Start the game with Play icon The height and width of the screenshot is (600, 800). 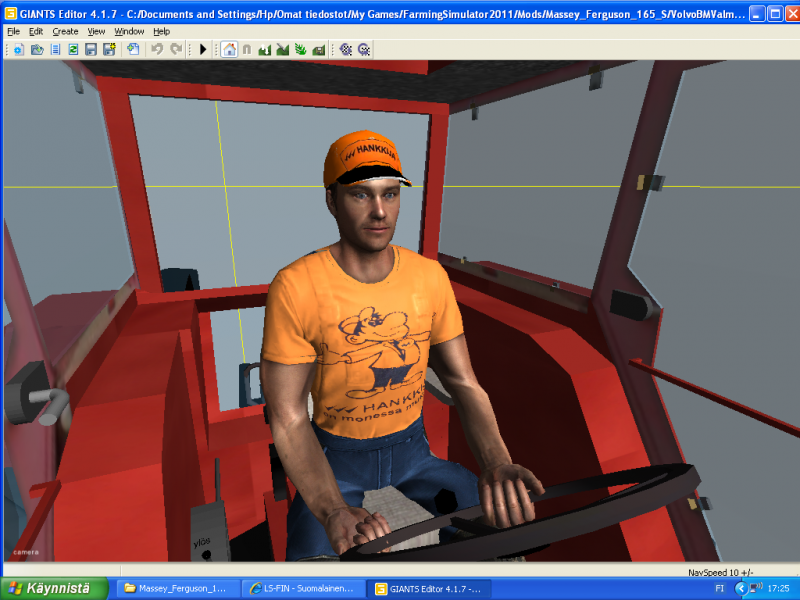click(203, 49)
